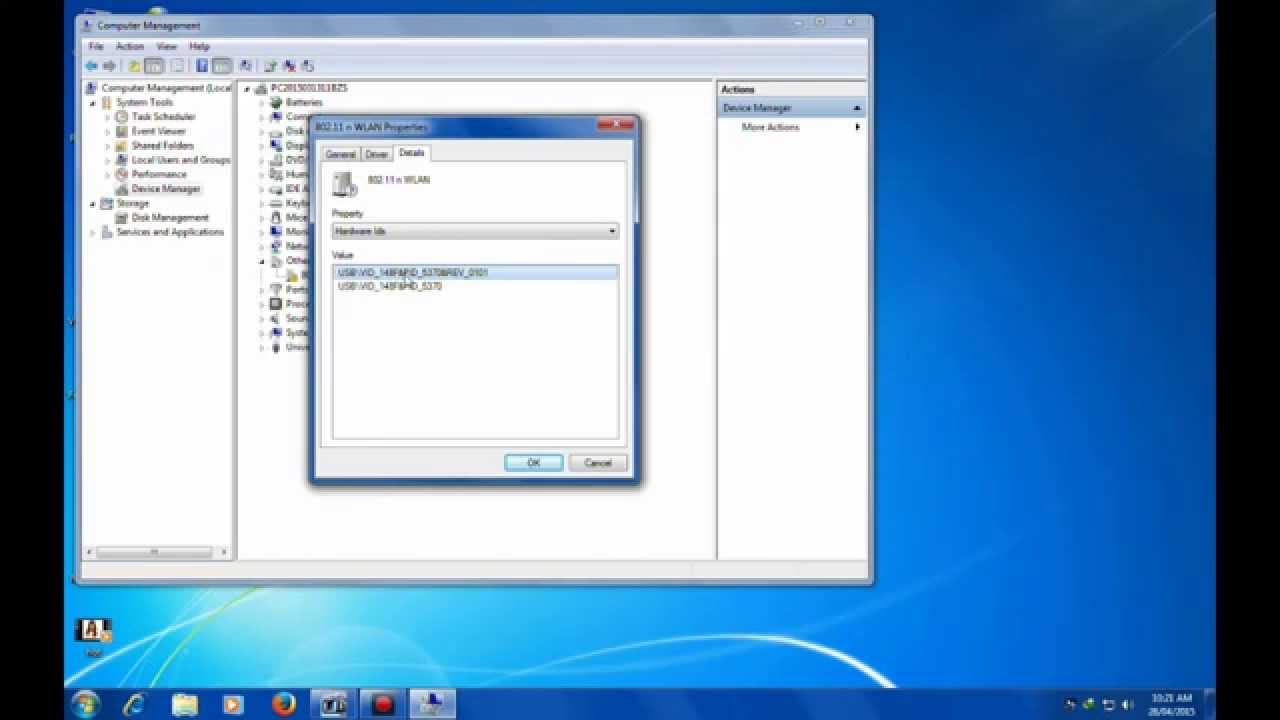Click the console tree scrollbar right arrow

(x=224, y=552)
